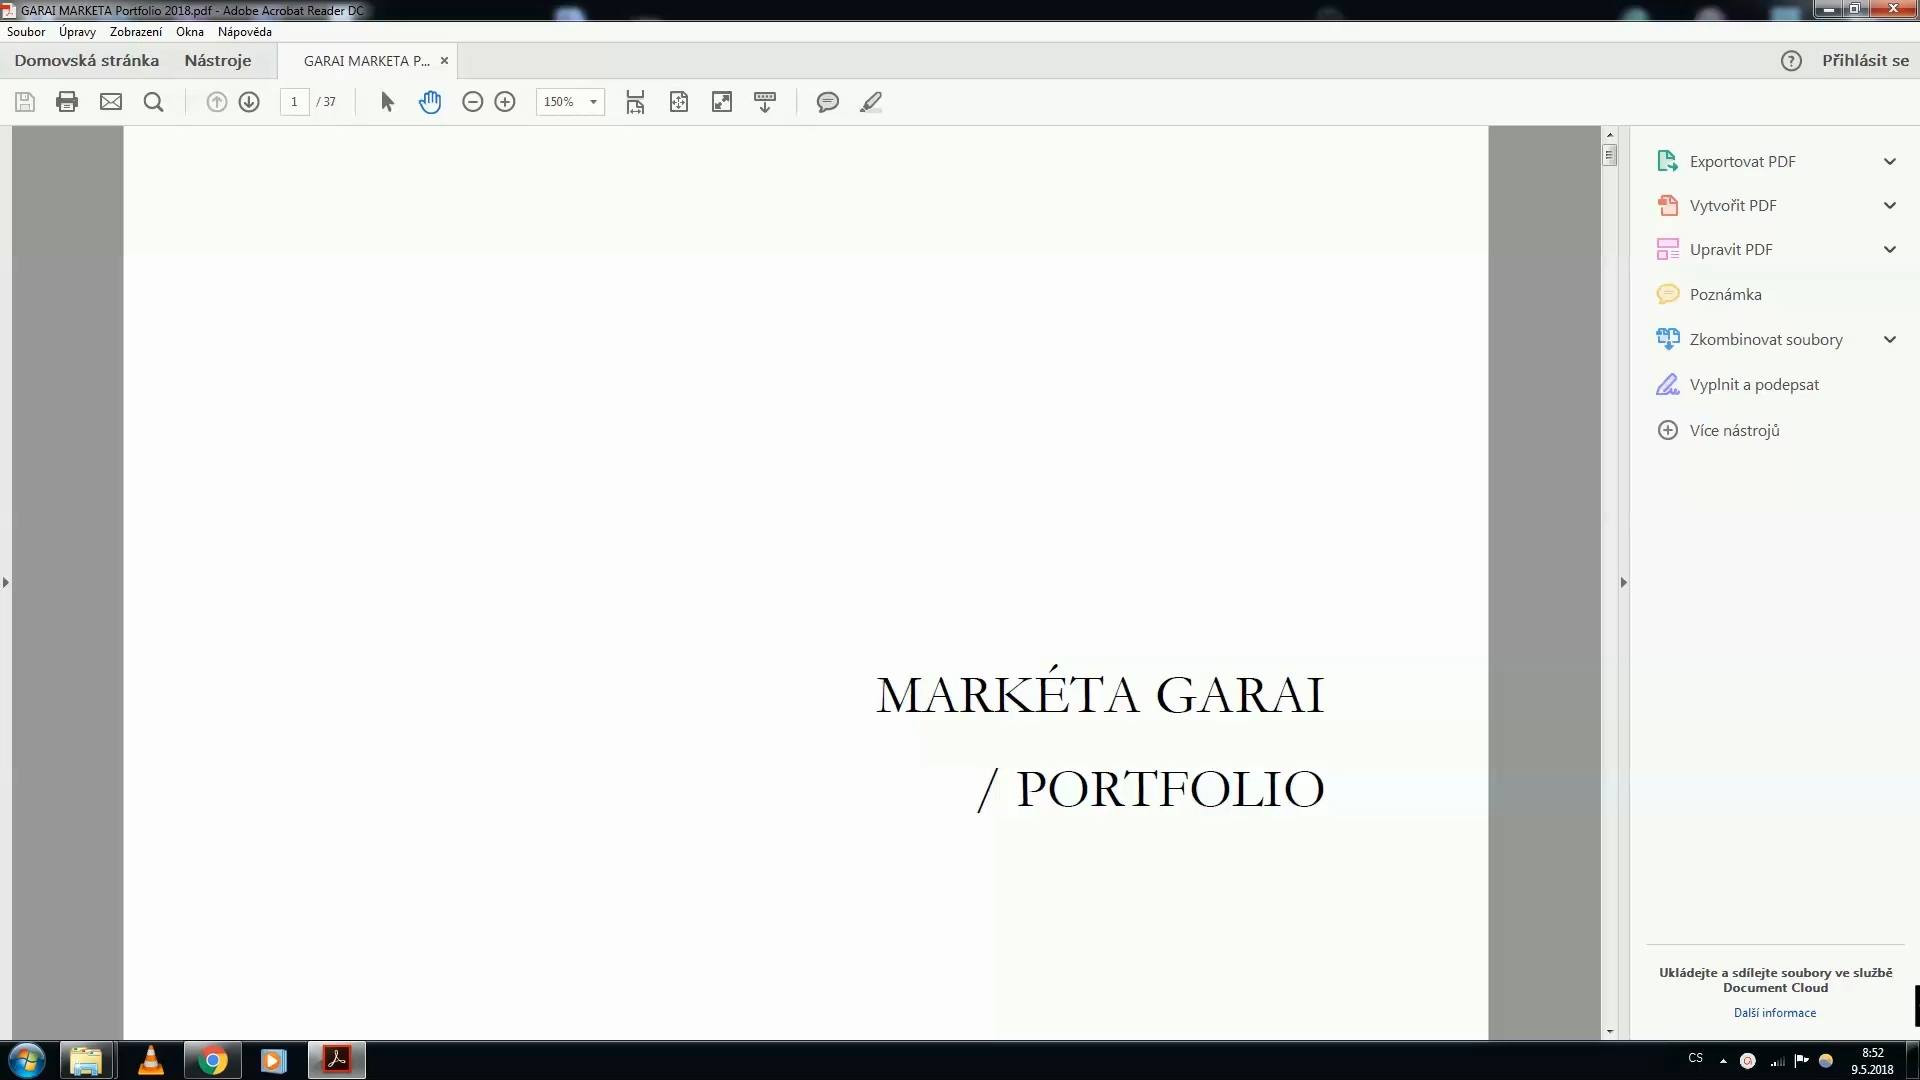1920x1080 pixels.
Task: Click the Další informace link
Action: [x=1774, y=1012]
